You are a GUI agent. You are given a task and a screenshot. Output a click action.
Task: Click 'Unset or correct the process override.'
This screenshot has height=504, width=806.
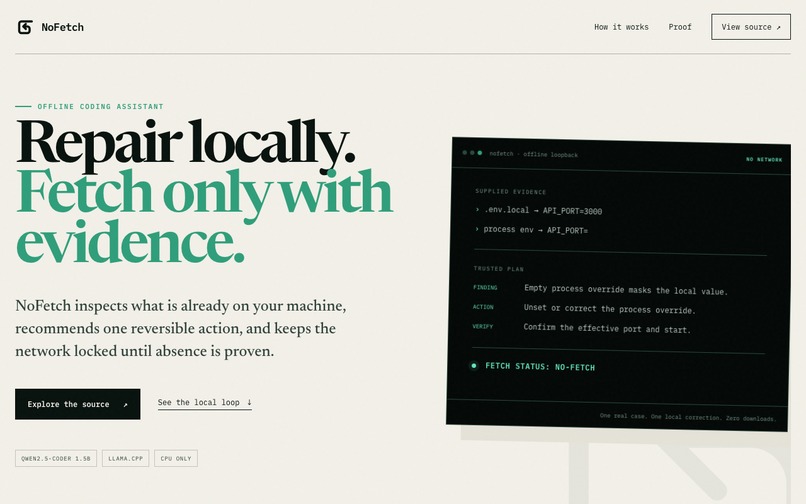610,309
